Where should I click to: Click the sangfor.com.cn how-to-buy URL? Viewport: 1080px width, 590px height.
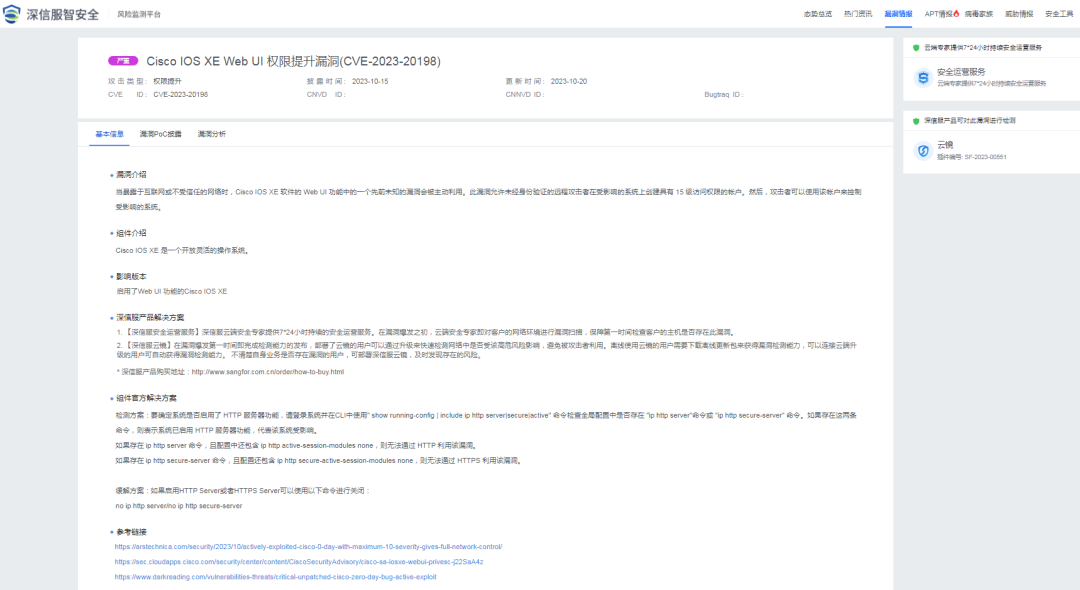click(268, 372)
